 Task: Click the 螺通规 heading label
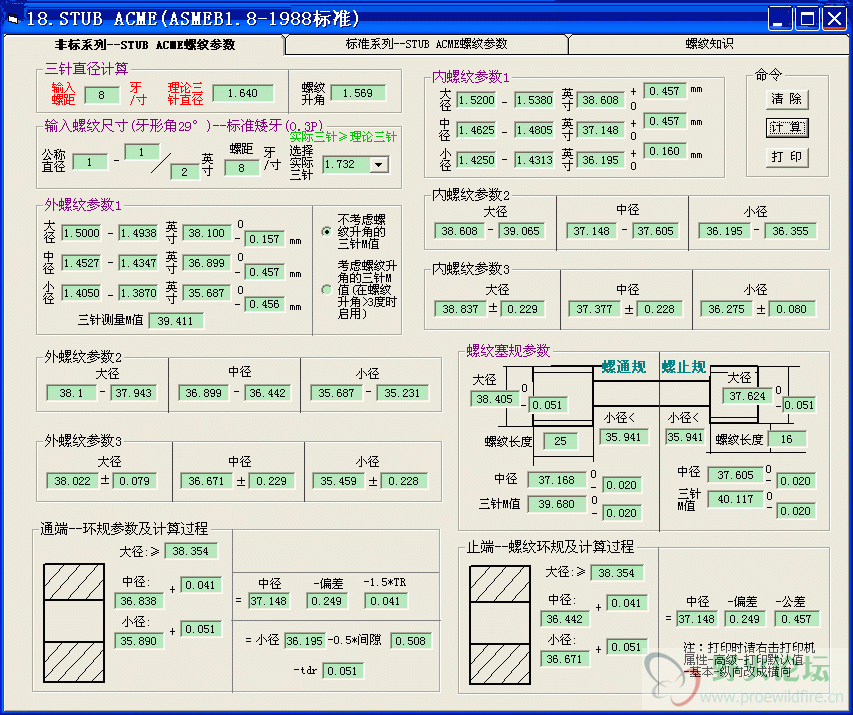[624, 367]
